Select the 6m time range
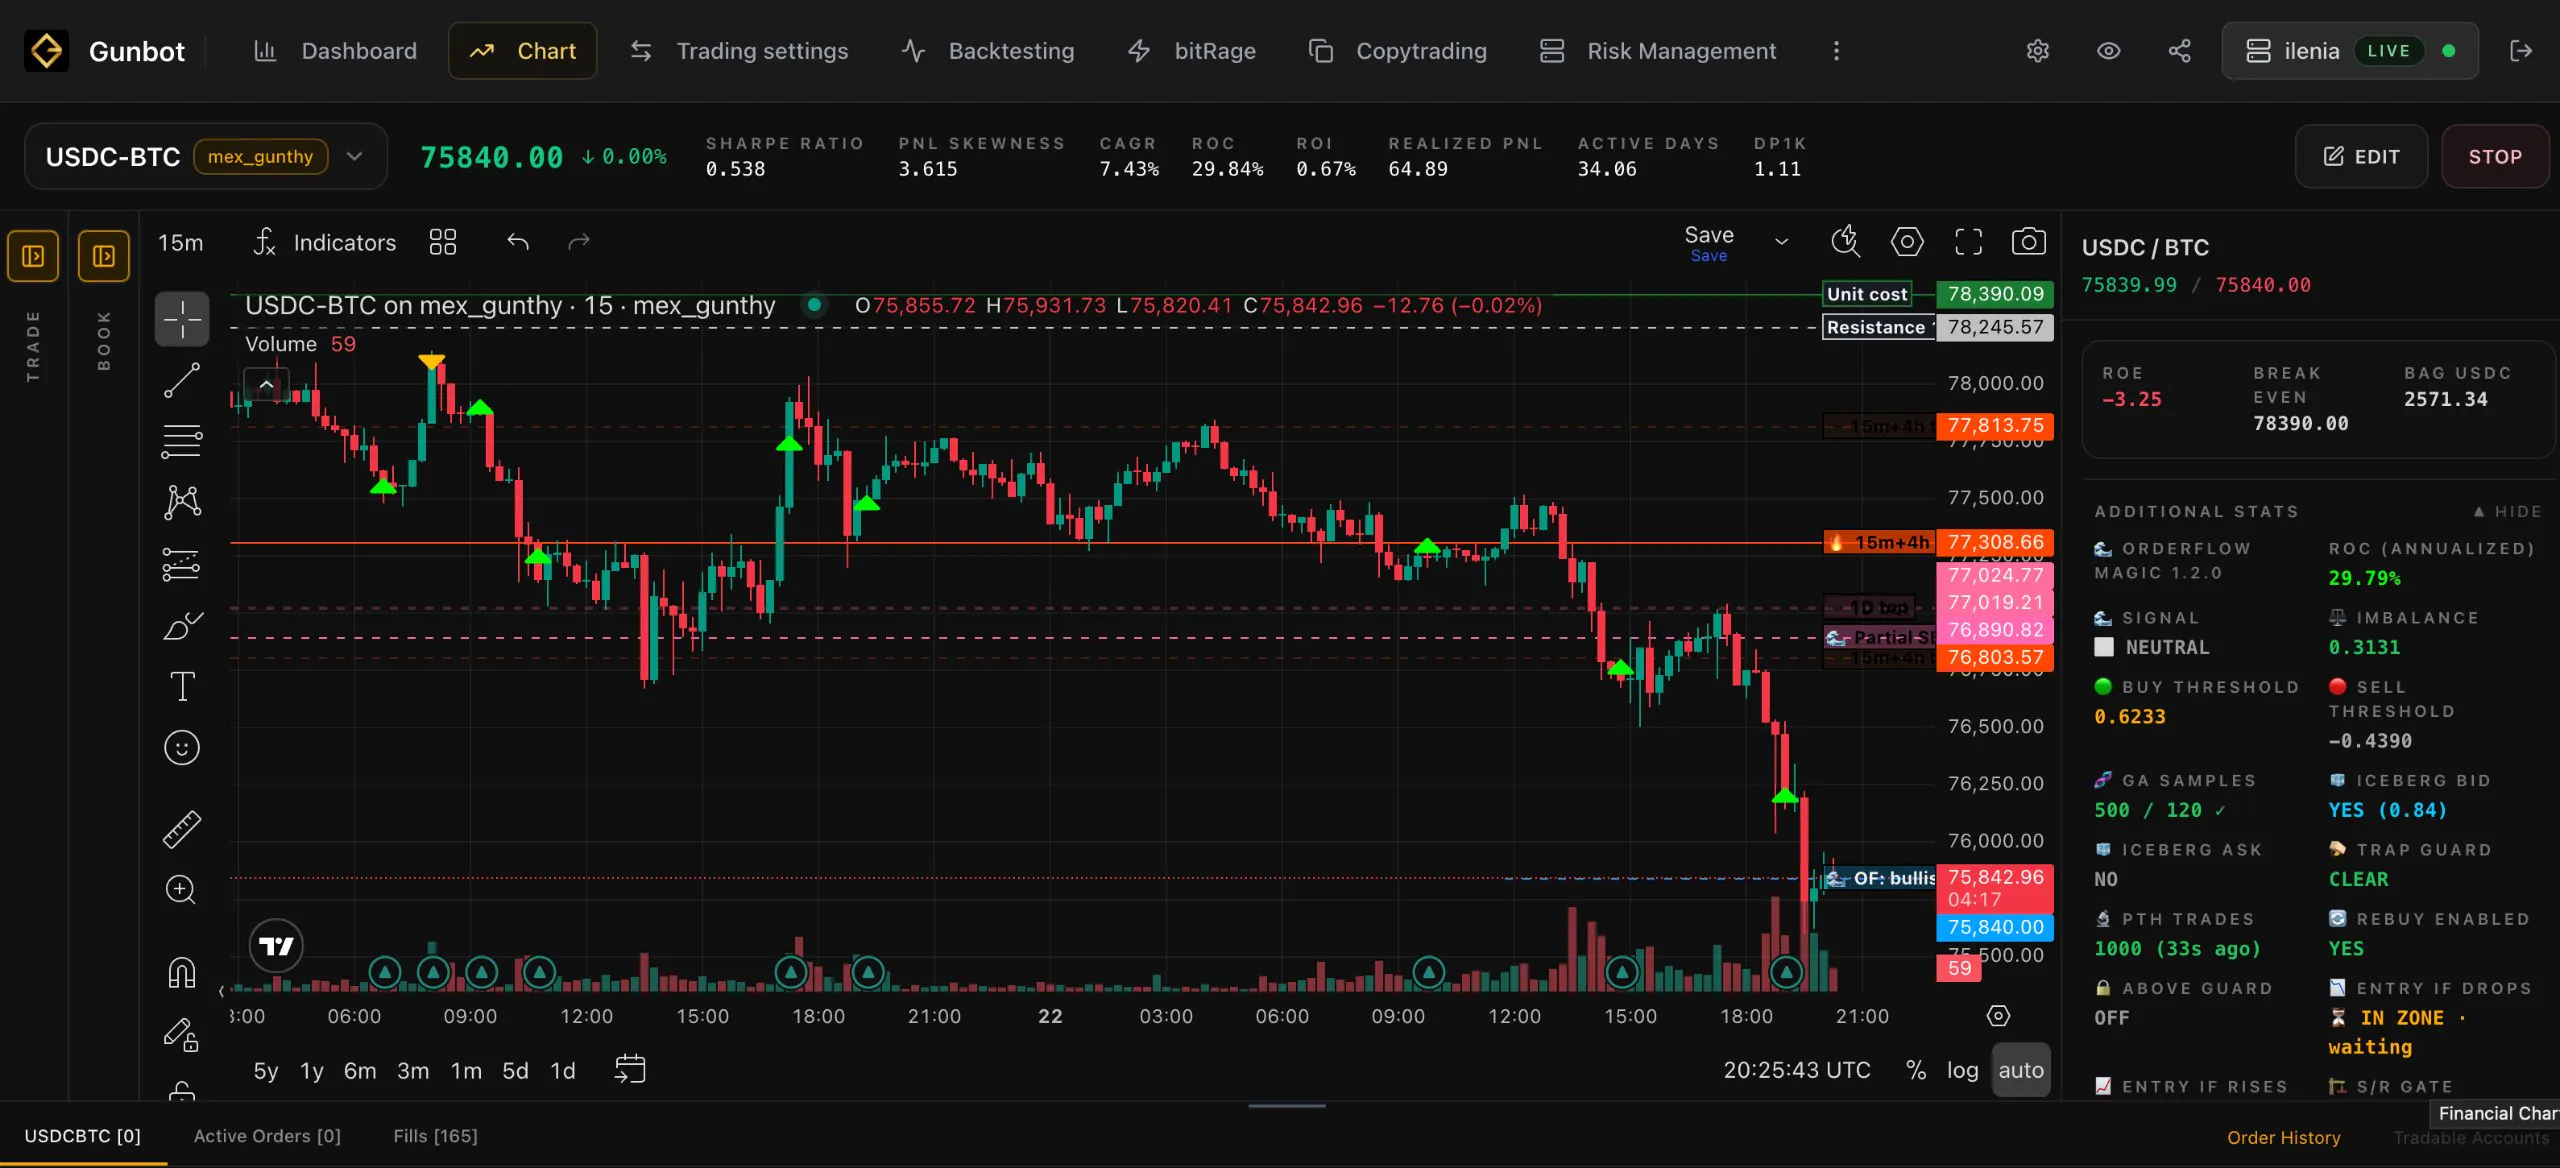2560x1168 pixels. click(x=360, y=1071)
